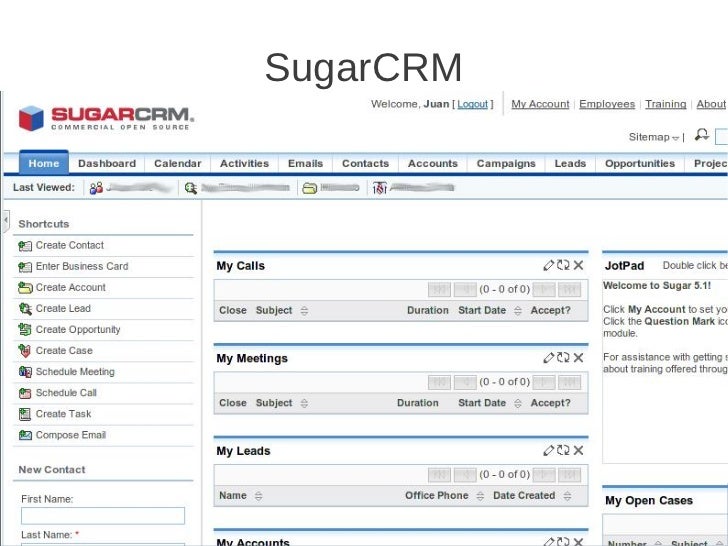
Task: Click the Create Lead icon
Action: pyautogui.click(x=25, y=309)
